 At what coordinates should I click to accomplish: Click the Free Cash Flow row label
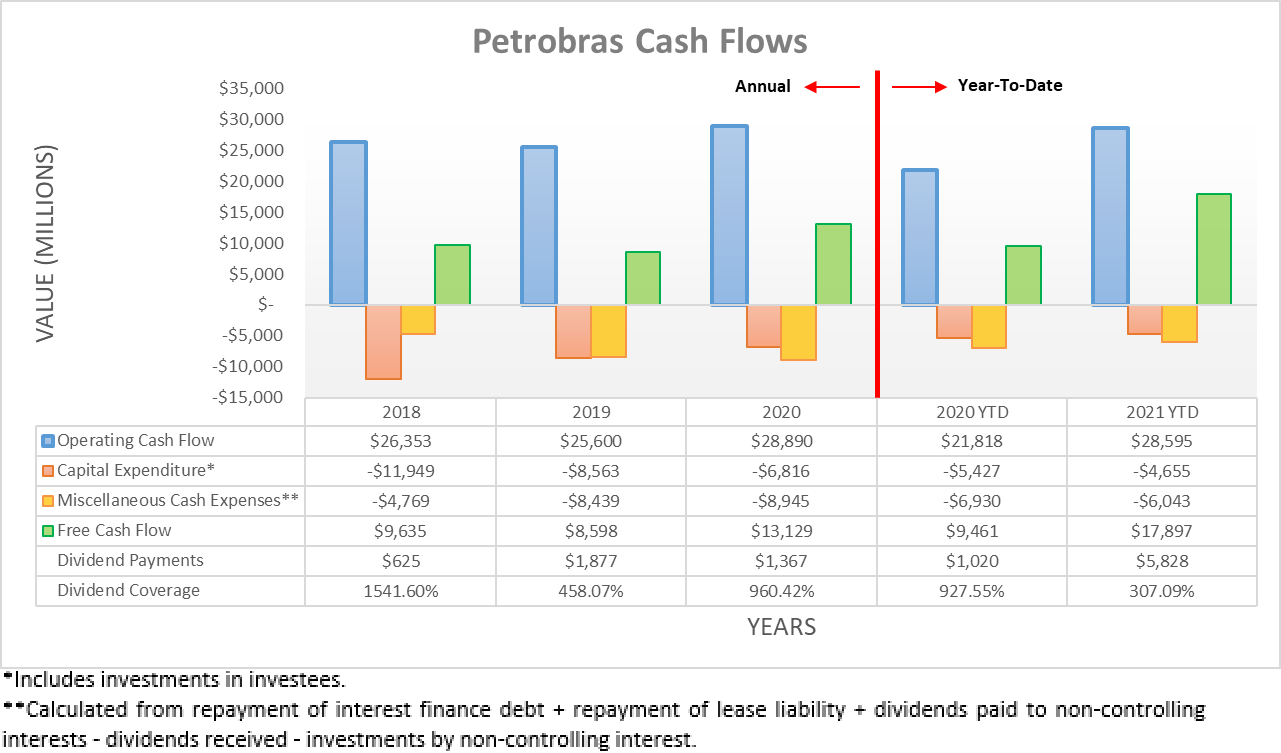pos(114,530)
